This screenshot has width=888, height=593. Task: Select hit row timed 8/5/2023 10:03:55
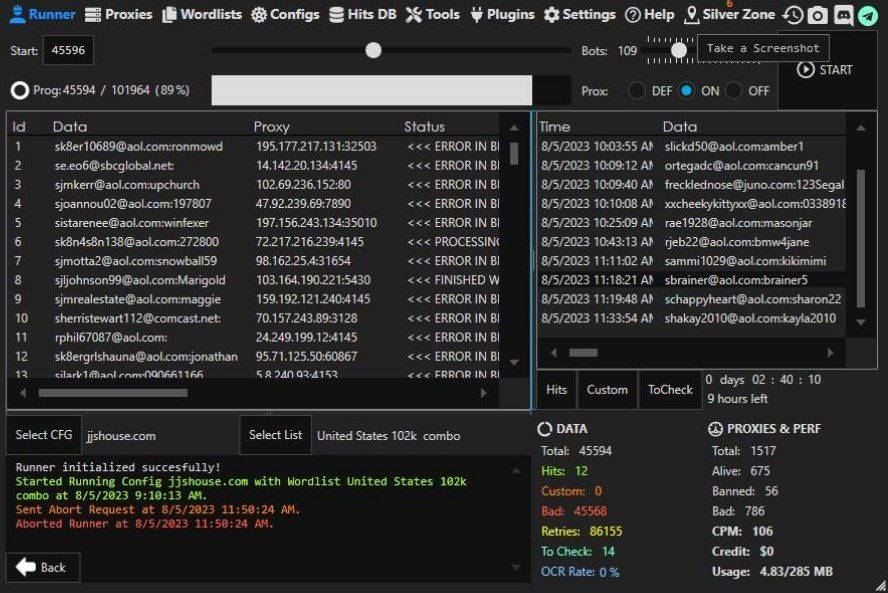691,146
